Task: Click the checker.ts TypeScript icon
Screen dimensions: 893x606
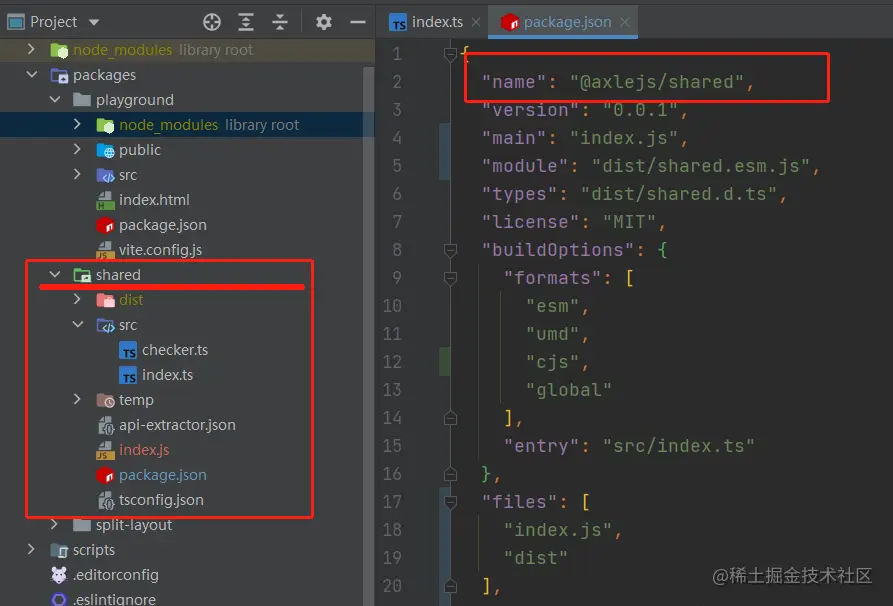Action: tap(128, 350)
